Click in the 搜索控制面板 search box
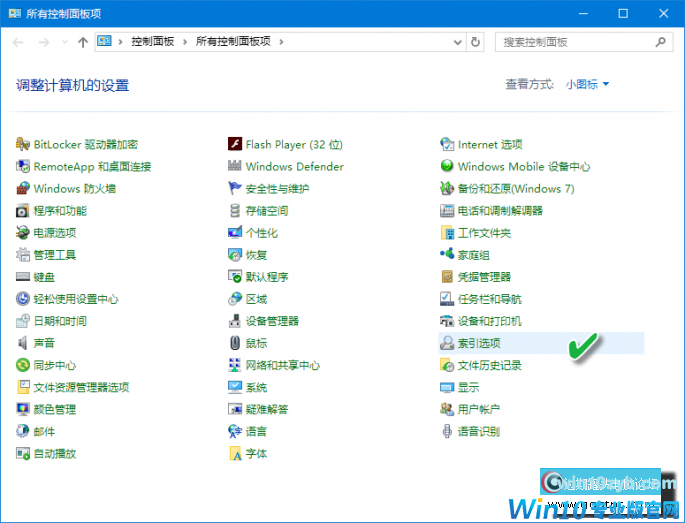The width and height of the screenshot is (685, 523). 575,42
